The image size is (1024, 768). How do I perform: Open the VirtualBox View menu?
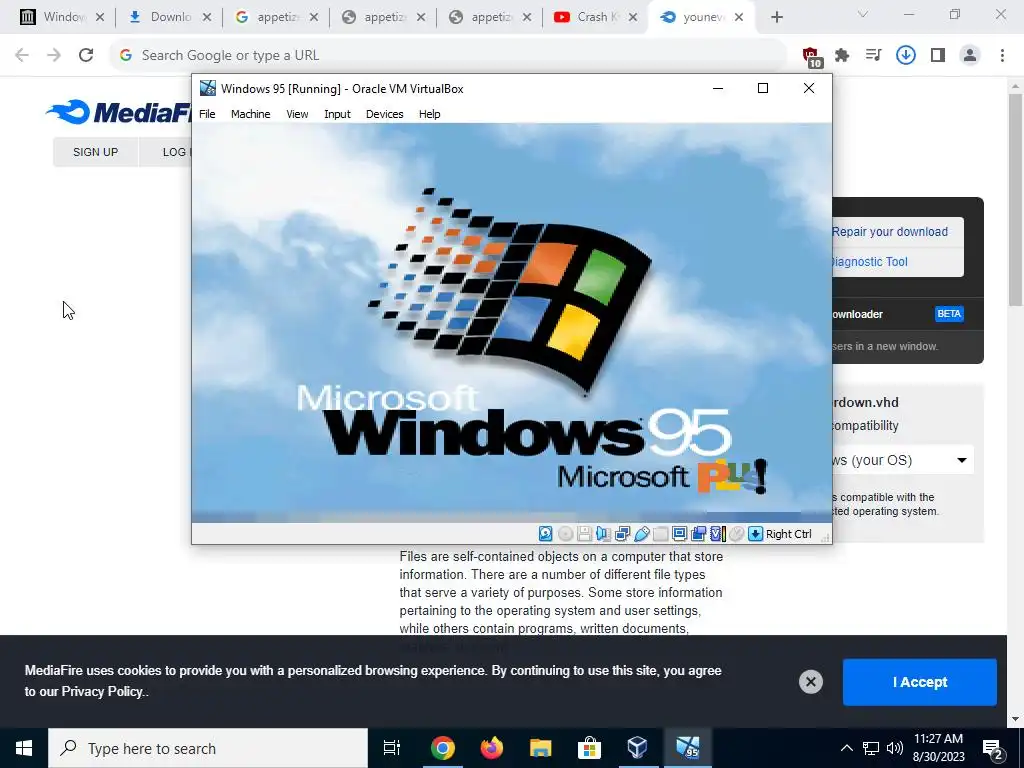click(x=297, y=114)
